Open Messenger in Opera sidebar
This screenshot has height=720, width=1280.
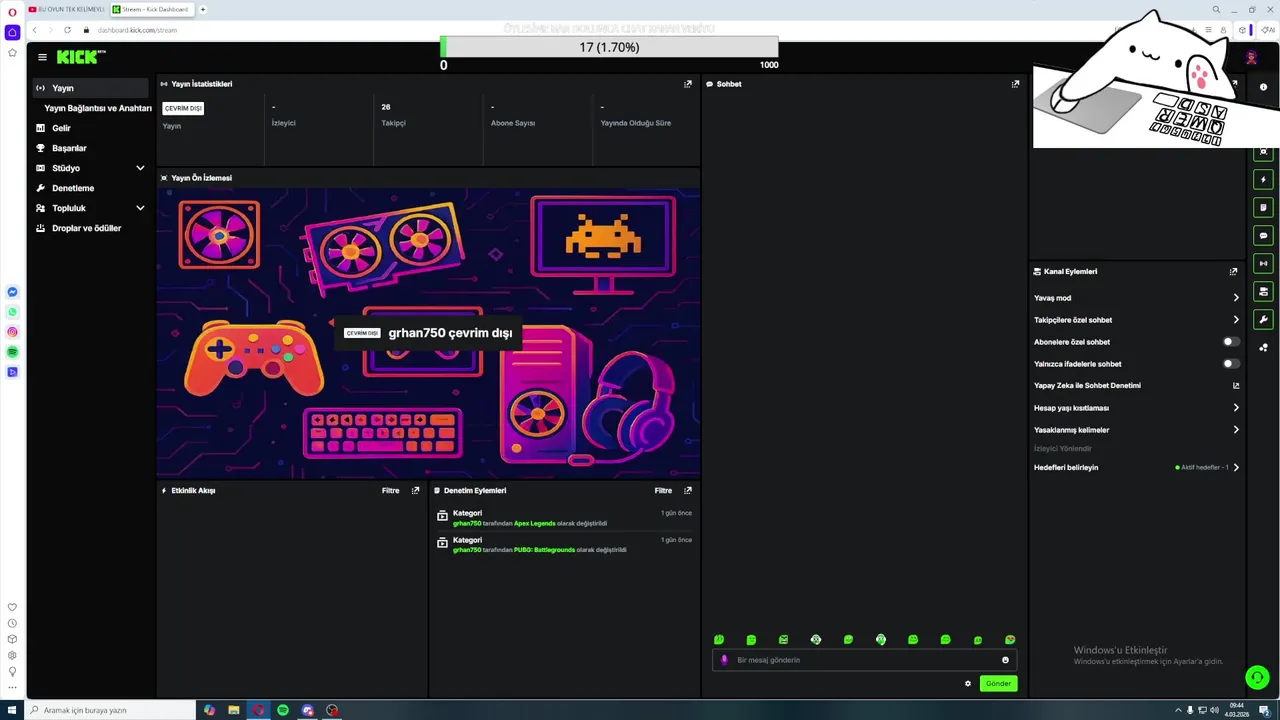pyautogui.click(x=12, y=292)
